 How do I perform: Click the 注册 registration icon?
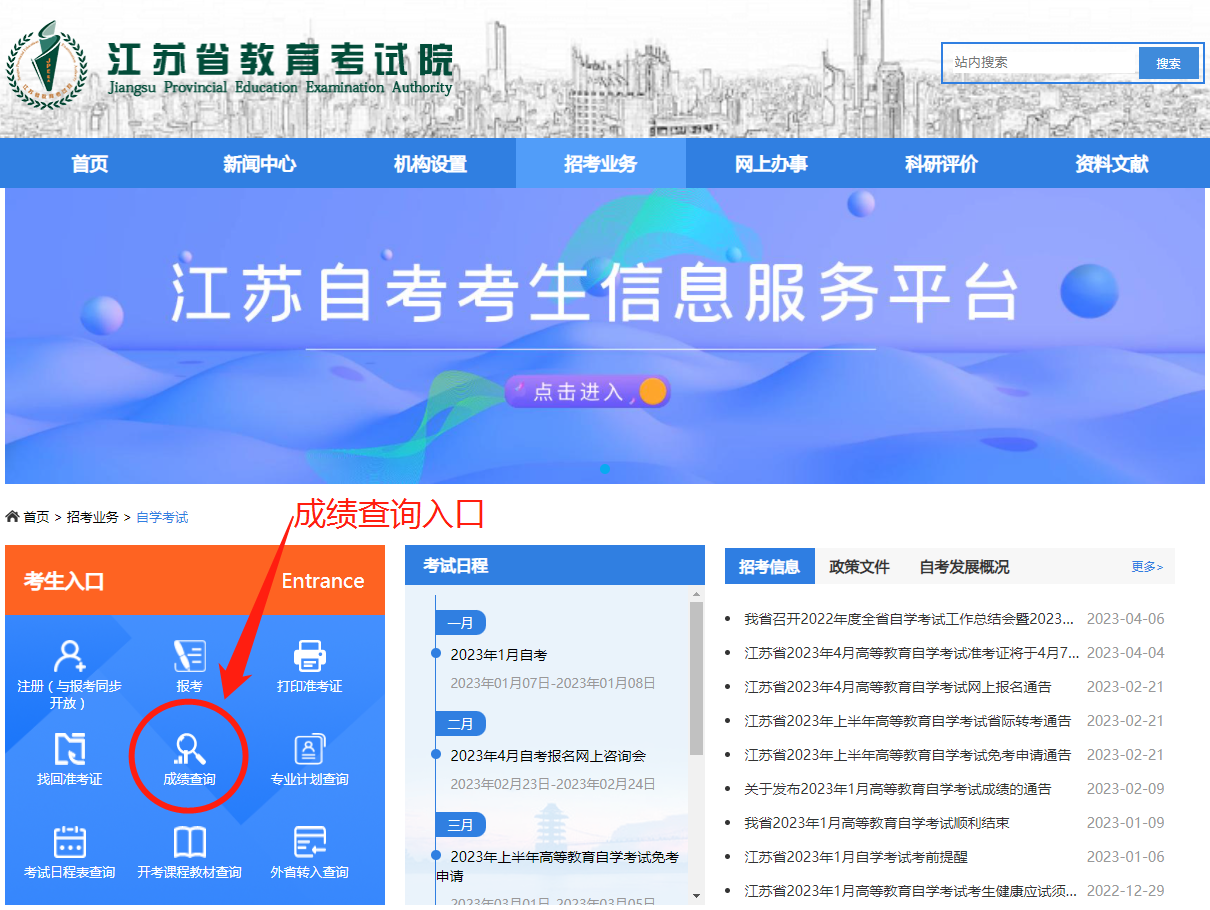pyautogui.click(x=70, y=657)
